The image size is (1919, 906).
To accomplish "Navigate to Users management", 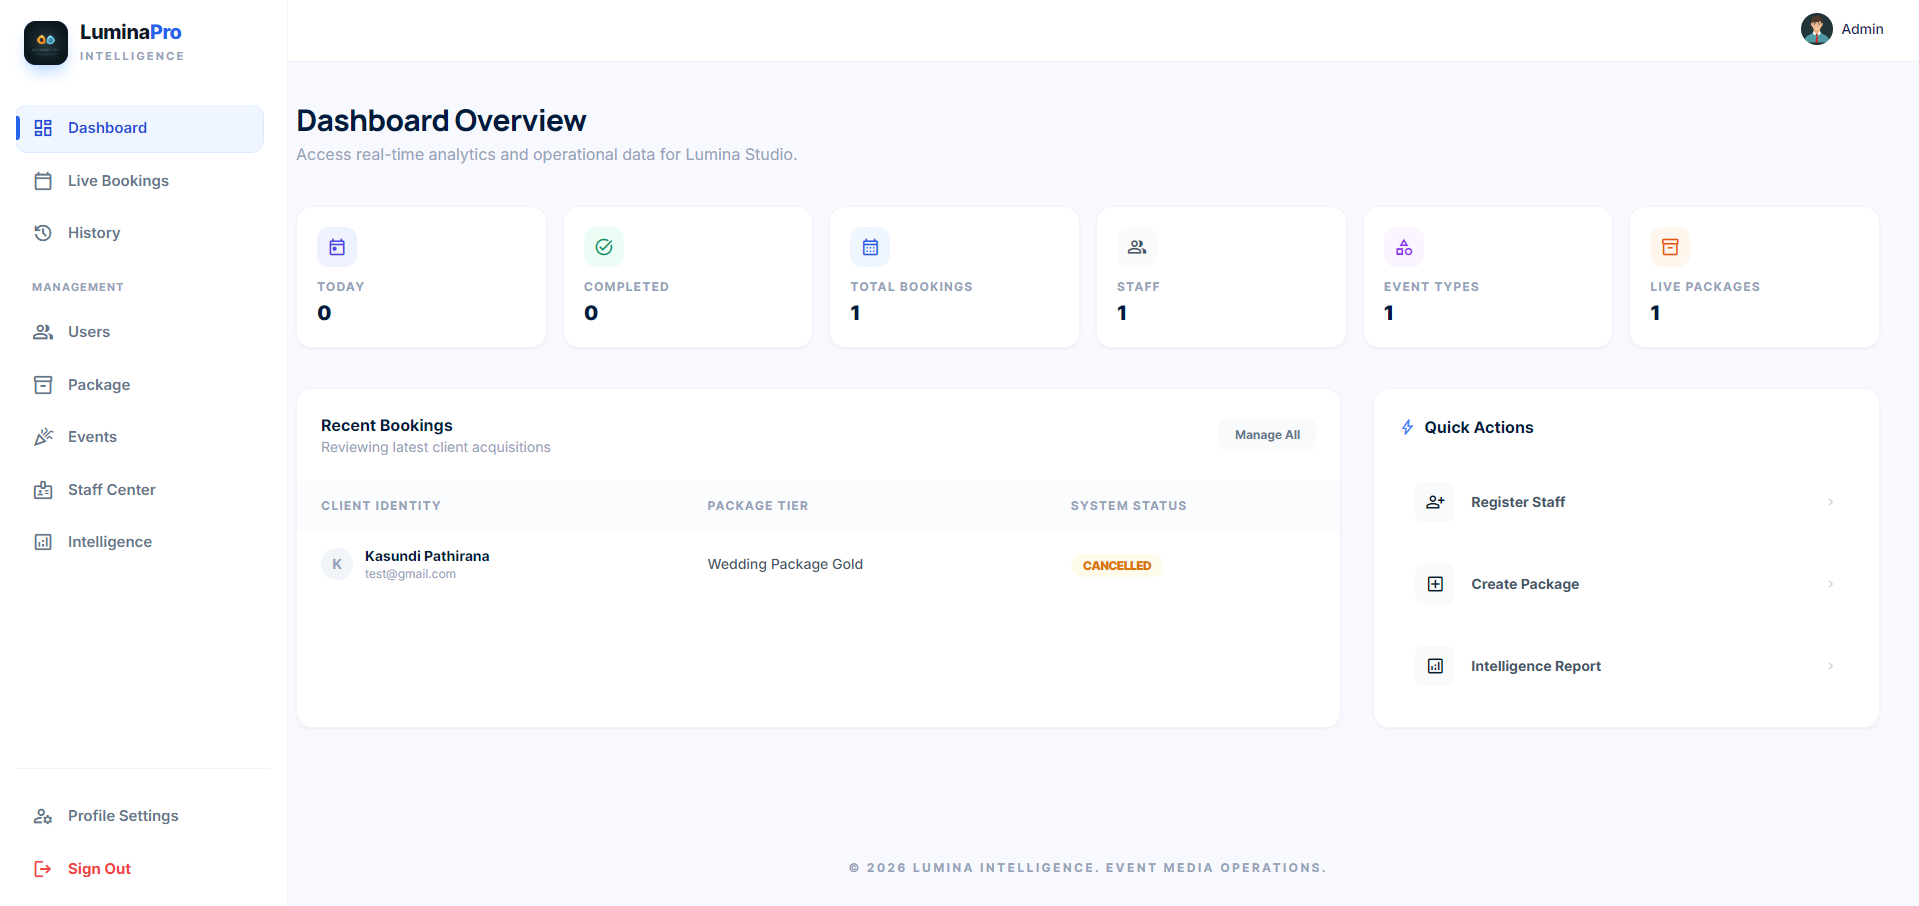I will tap(140, 332).
